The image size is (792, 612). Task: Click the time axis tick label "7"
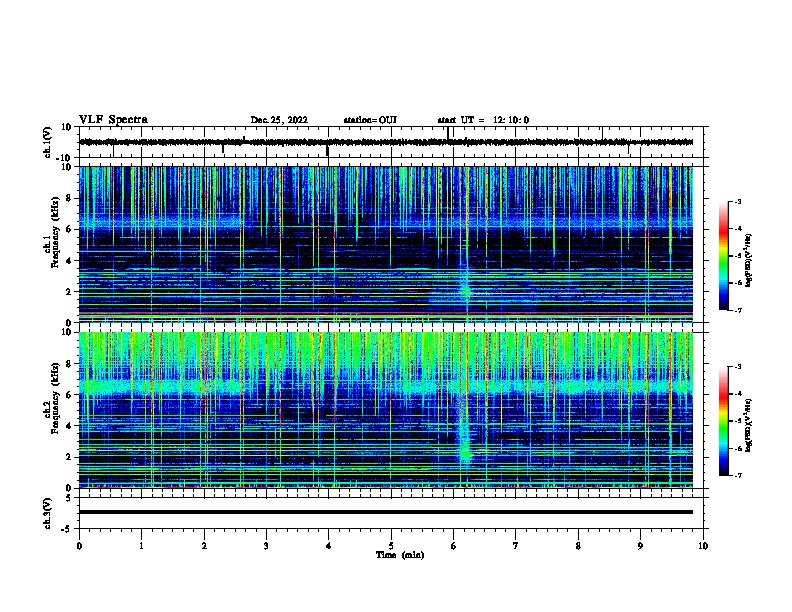pos(515,546)
